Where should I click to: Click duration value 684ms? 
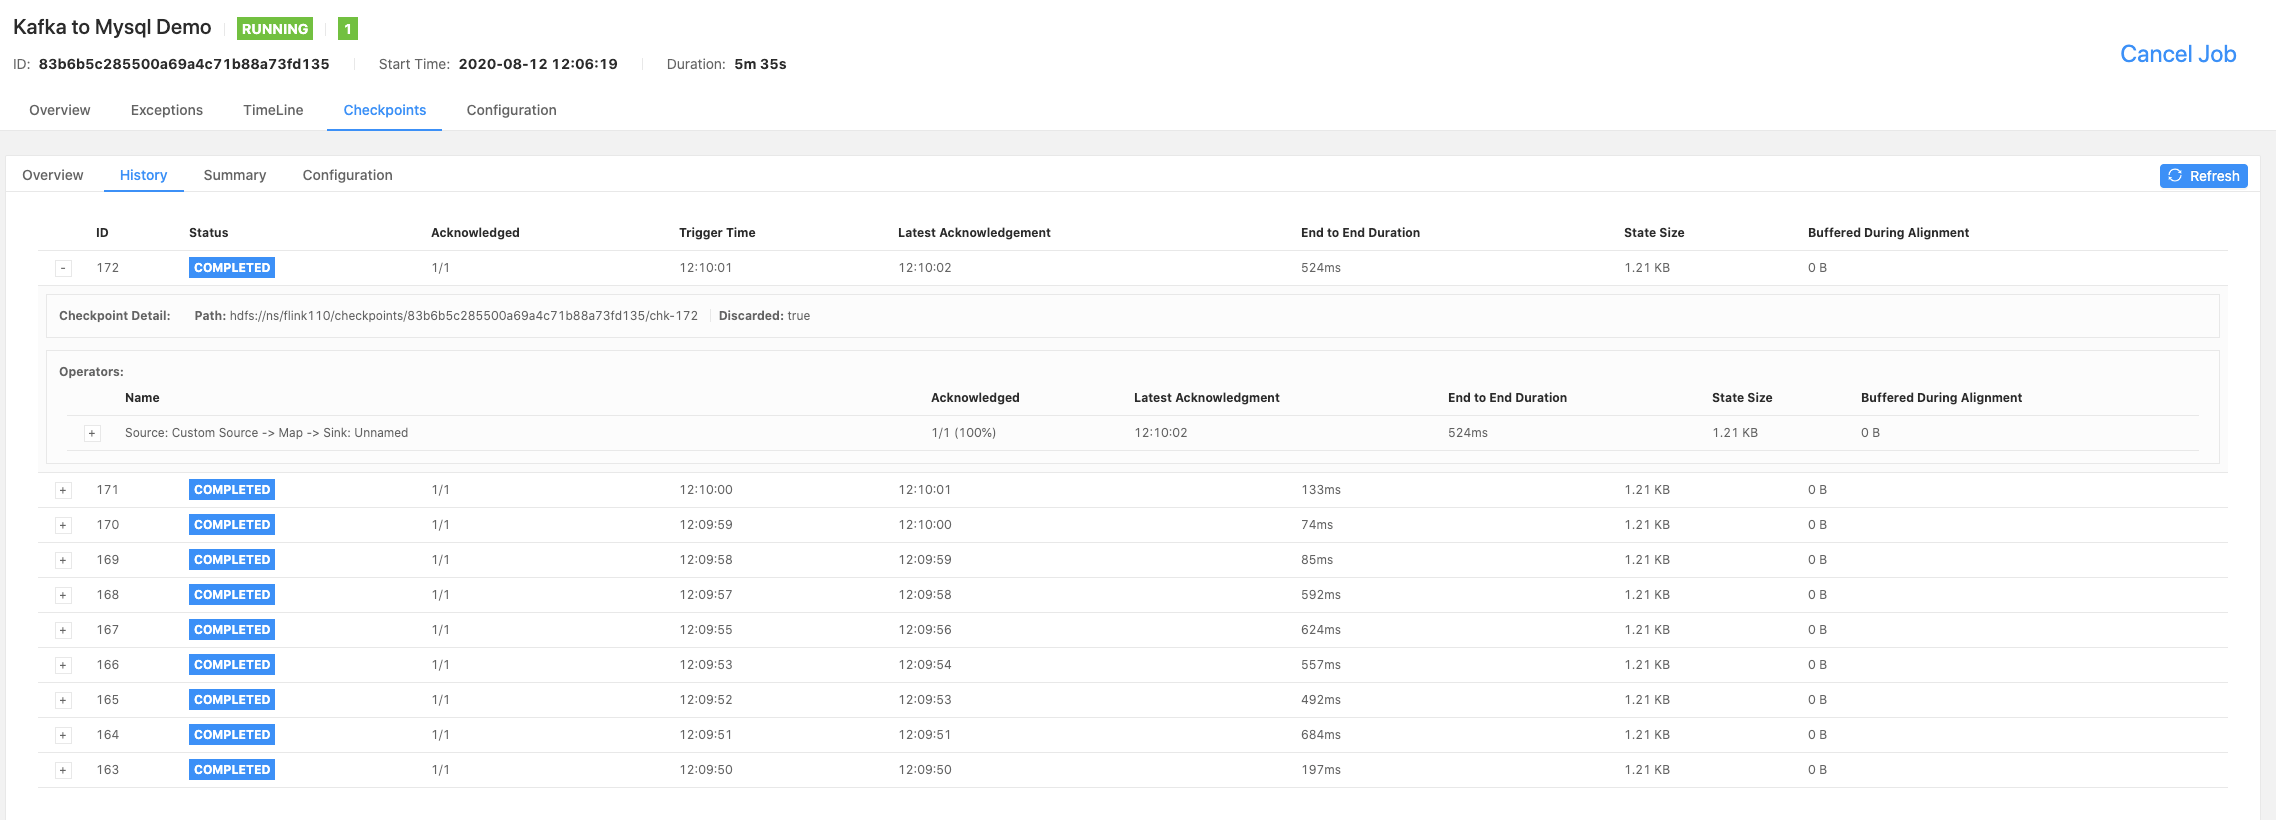pos(1321,735)
